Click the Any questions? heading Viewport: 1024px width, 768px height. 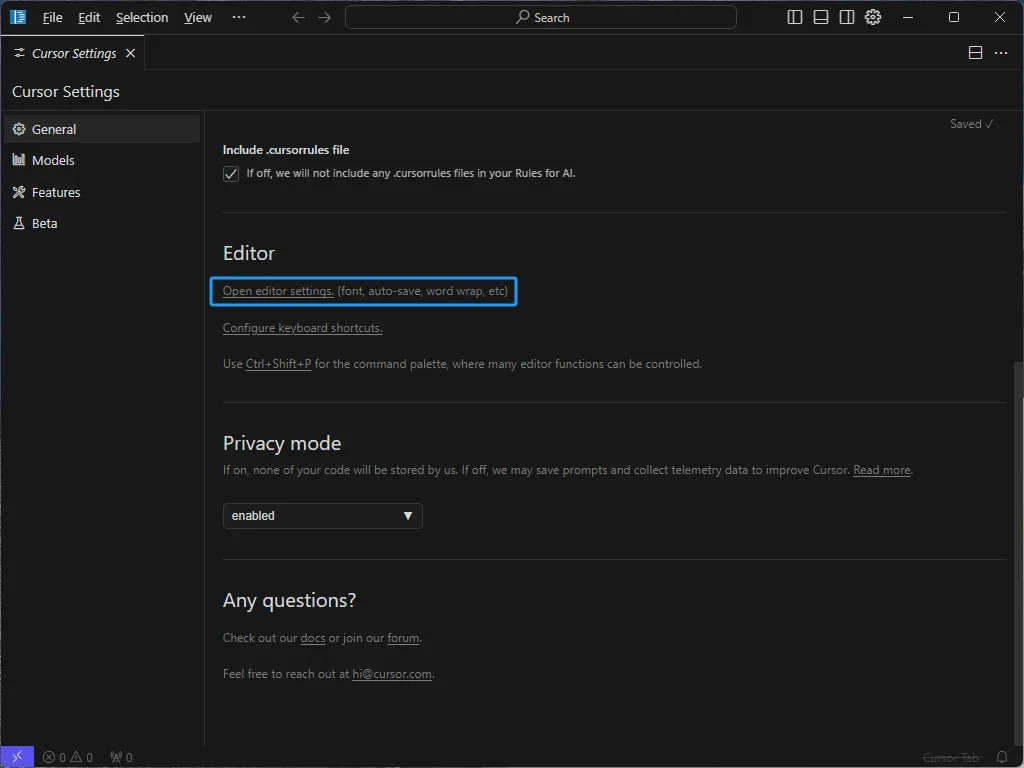point(289,600)
